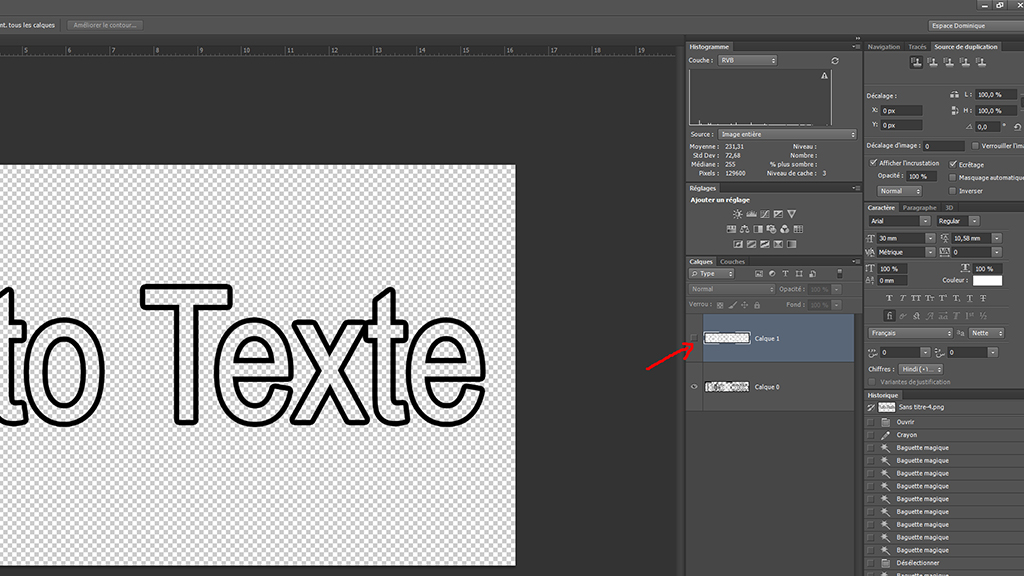
Task: Uncheck the Ecrêtage checkbox
Action: pos(953,164)
